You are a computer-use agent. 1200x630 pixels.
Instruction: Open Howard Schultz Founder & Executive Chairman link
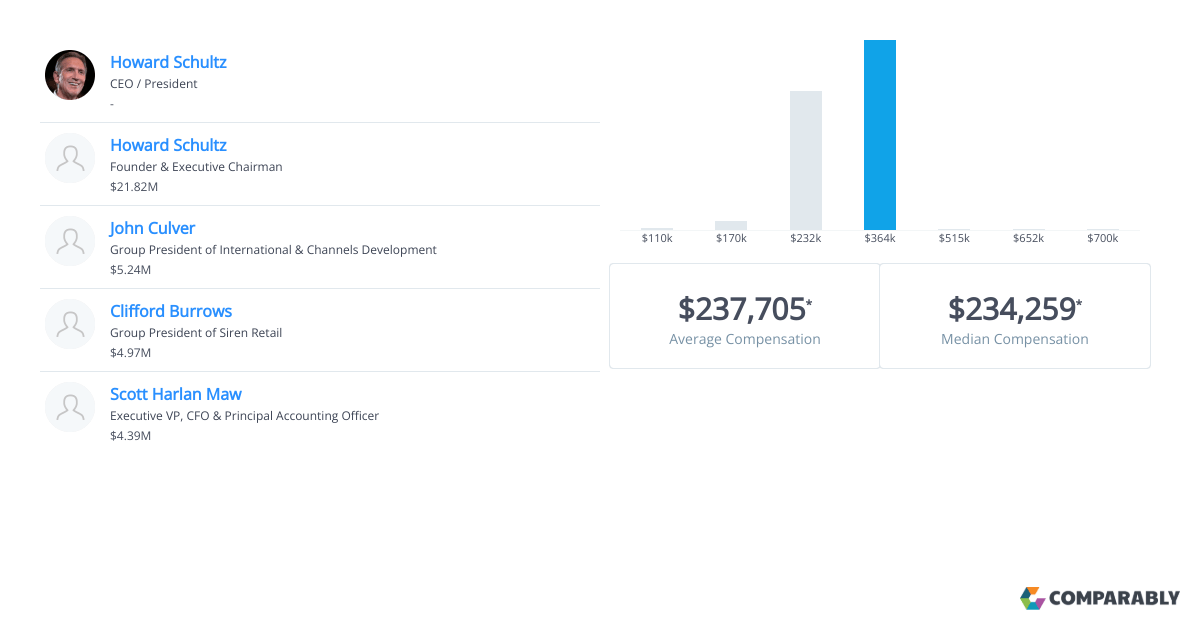point(168,145)
